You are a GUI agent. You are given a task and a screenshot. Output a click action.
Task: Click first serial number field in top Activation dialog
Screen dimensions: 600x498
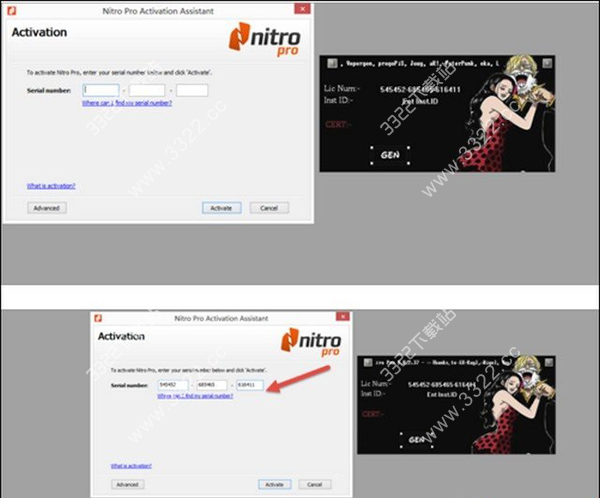(x=101, y=90)
